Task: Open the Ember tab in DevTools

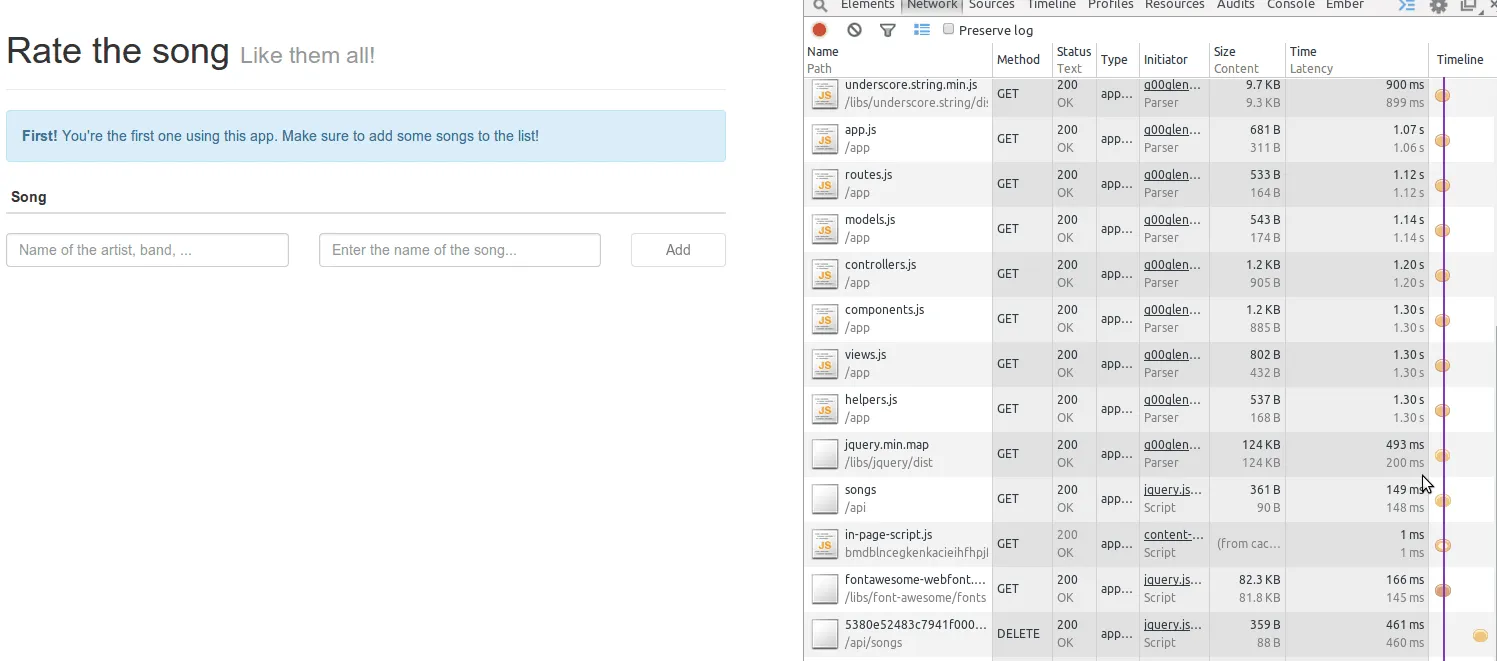Action: pyautogui.click(x=1345, y=5)
